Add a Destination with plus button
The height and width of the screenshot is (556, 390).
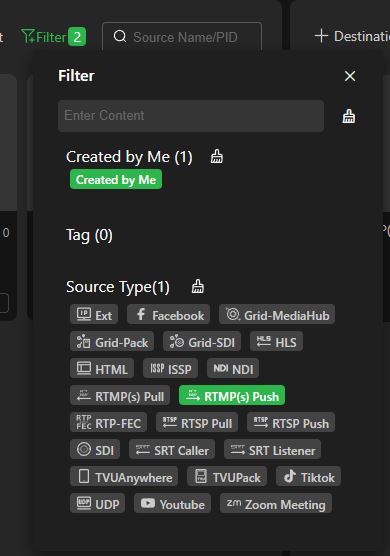[x=352, y=36]
